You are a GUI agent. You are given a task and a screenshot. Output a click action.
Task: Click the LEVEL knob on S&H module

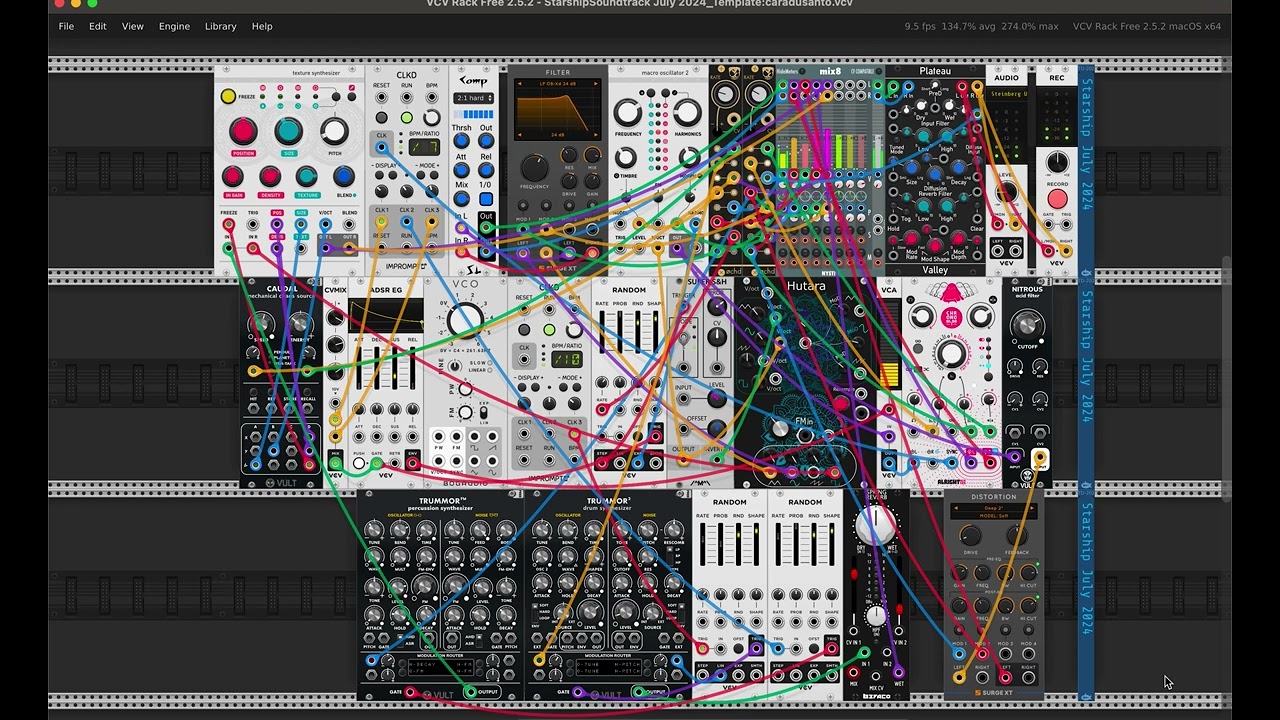pyautogui.click(x=716, y=400)
